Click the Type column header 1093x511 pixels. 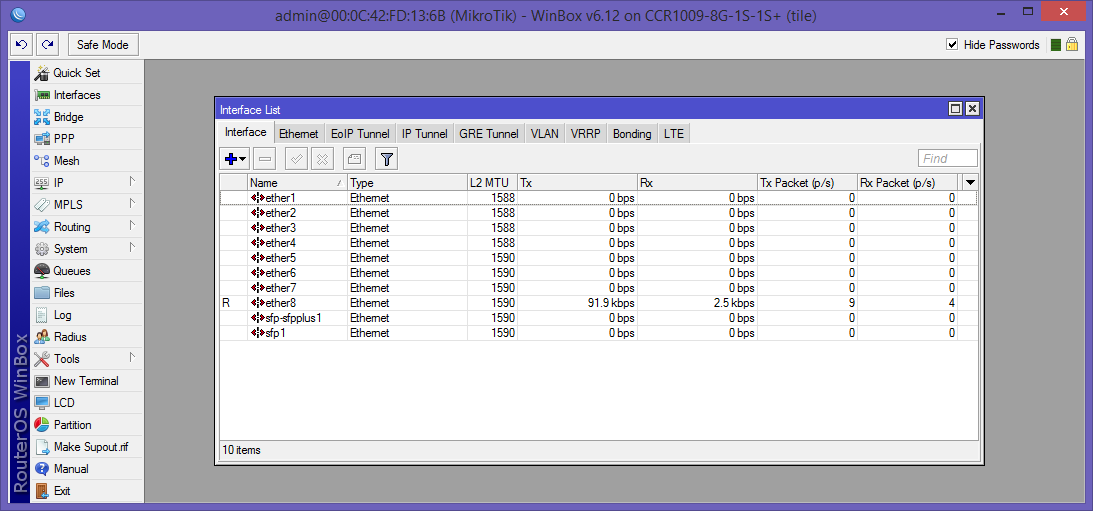pos(407,183)
